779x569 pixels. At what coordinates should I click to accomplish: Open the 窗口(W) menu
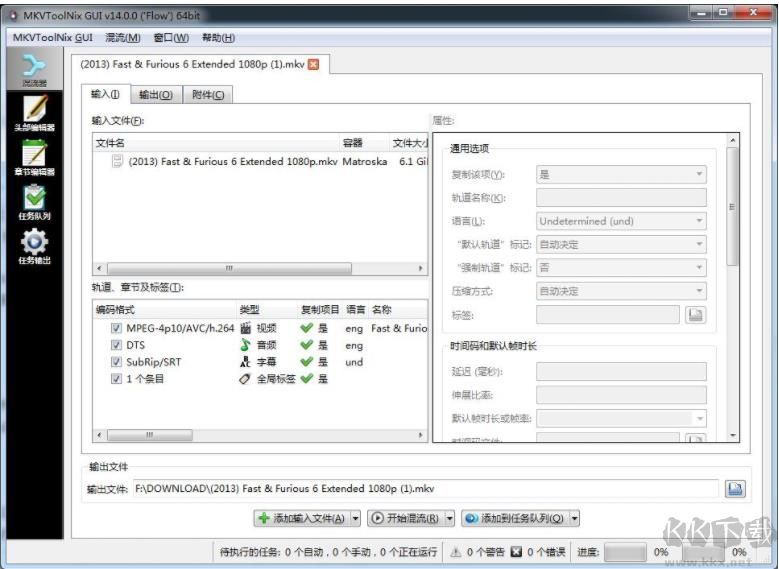171,37
